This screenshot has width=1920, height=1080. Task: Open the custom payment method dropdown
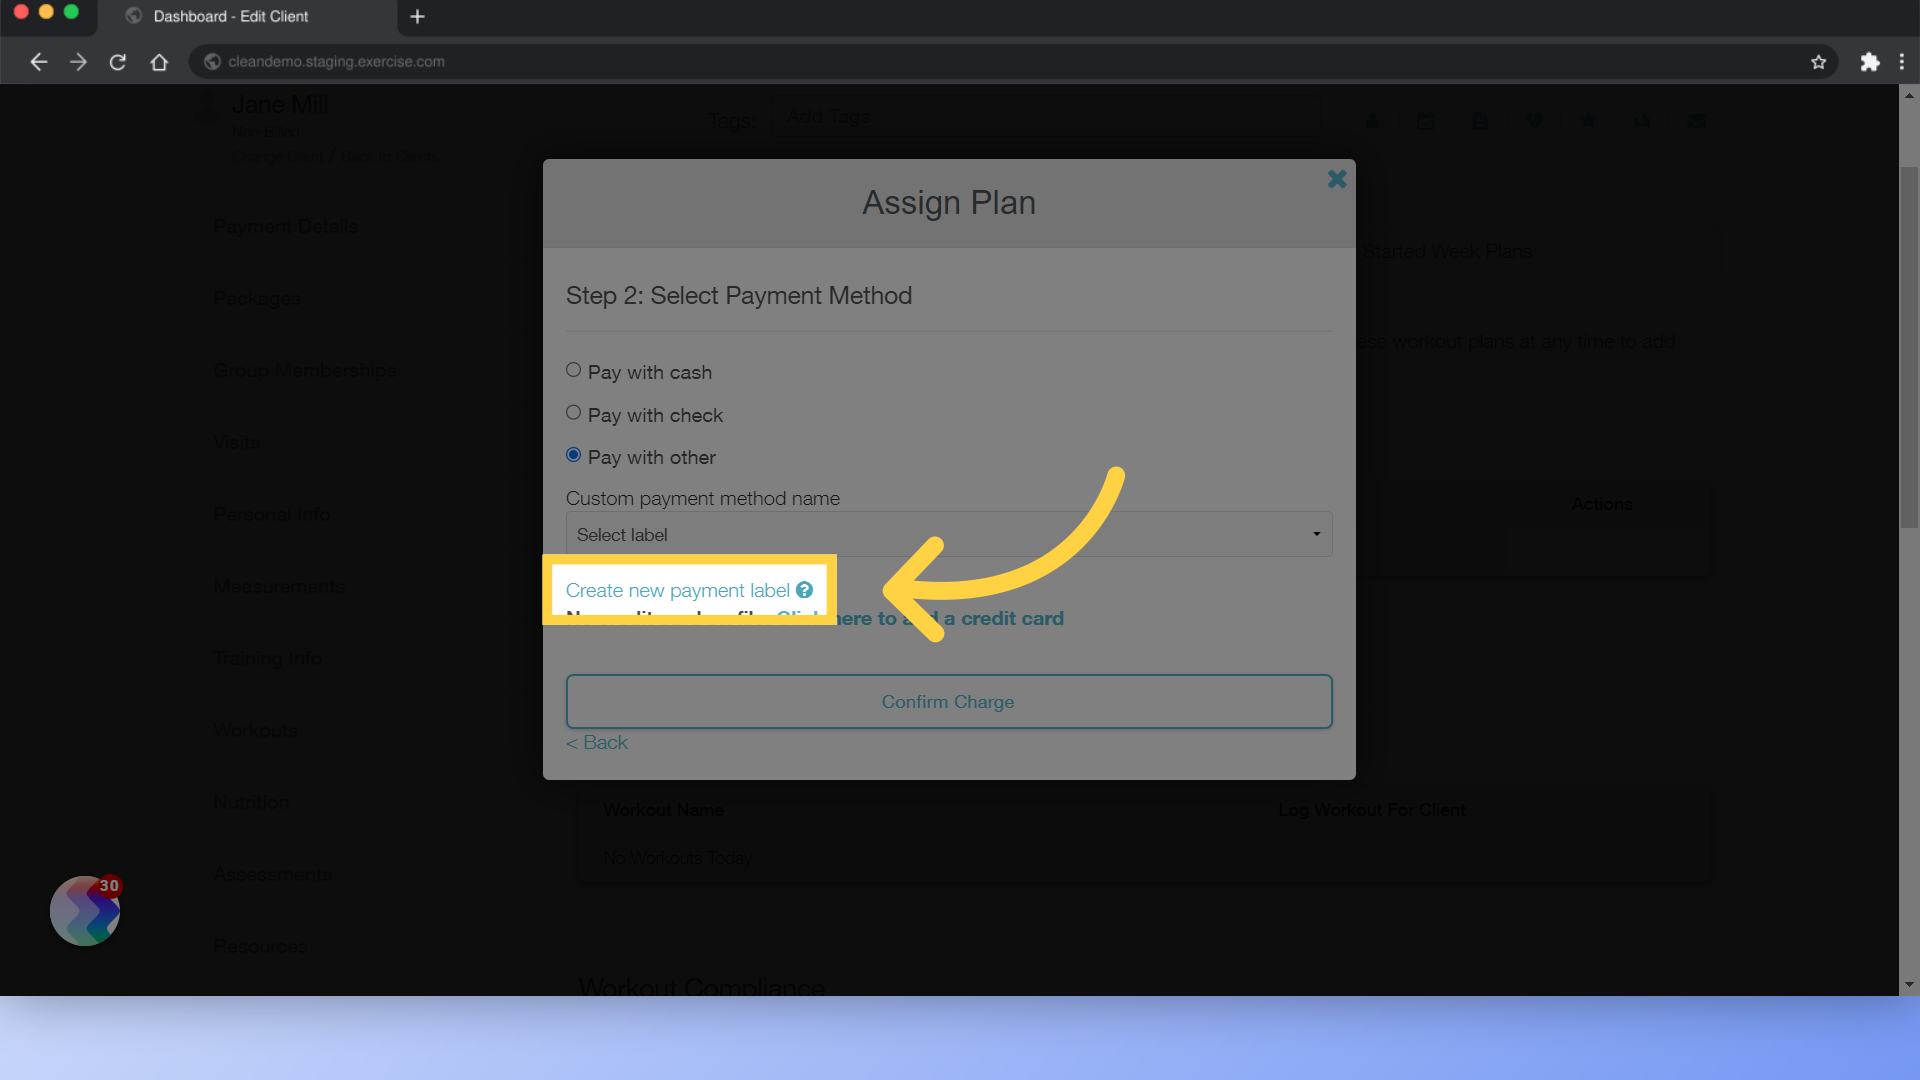[x=947, y=533]
